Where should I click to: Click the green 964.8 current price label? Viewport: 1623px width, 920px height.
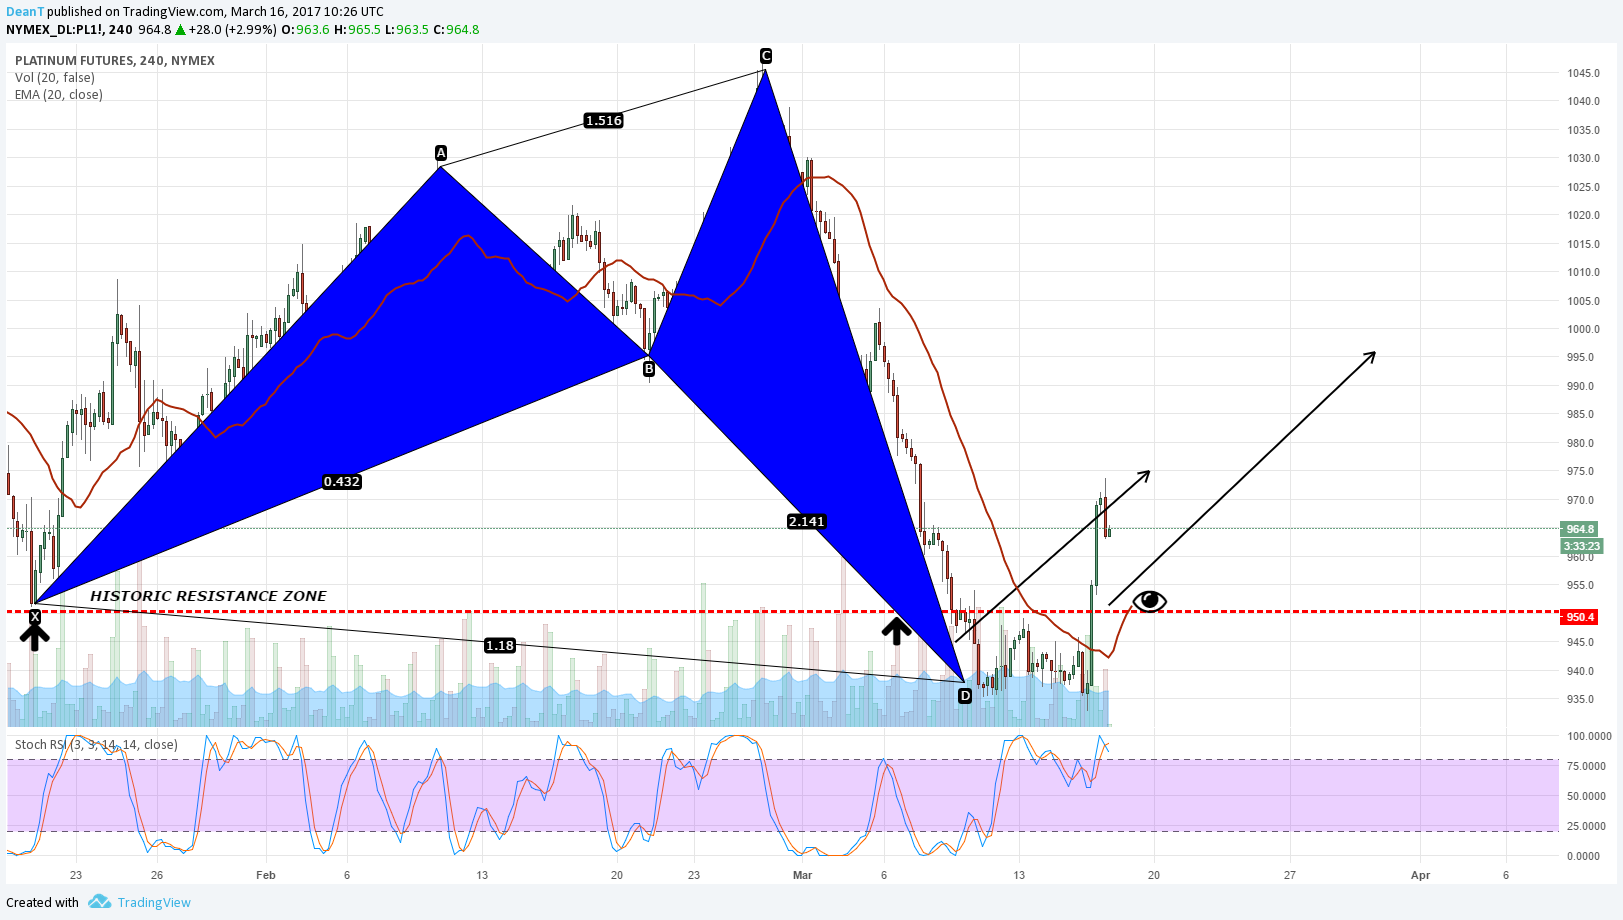pyautogui.click(x=1580, y=529)
